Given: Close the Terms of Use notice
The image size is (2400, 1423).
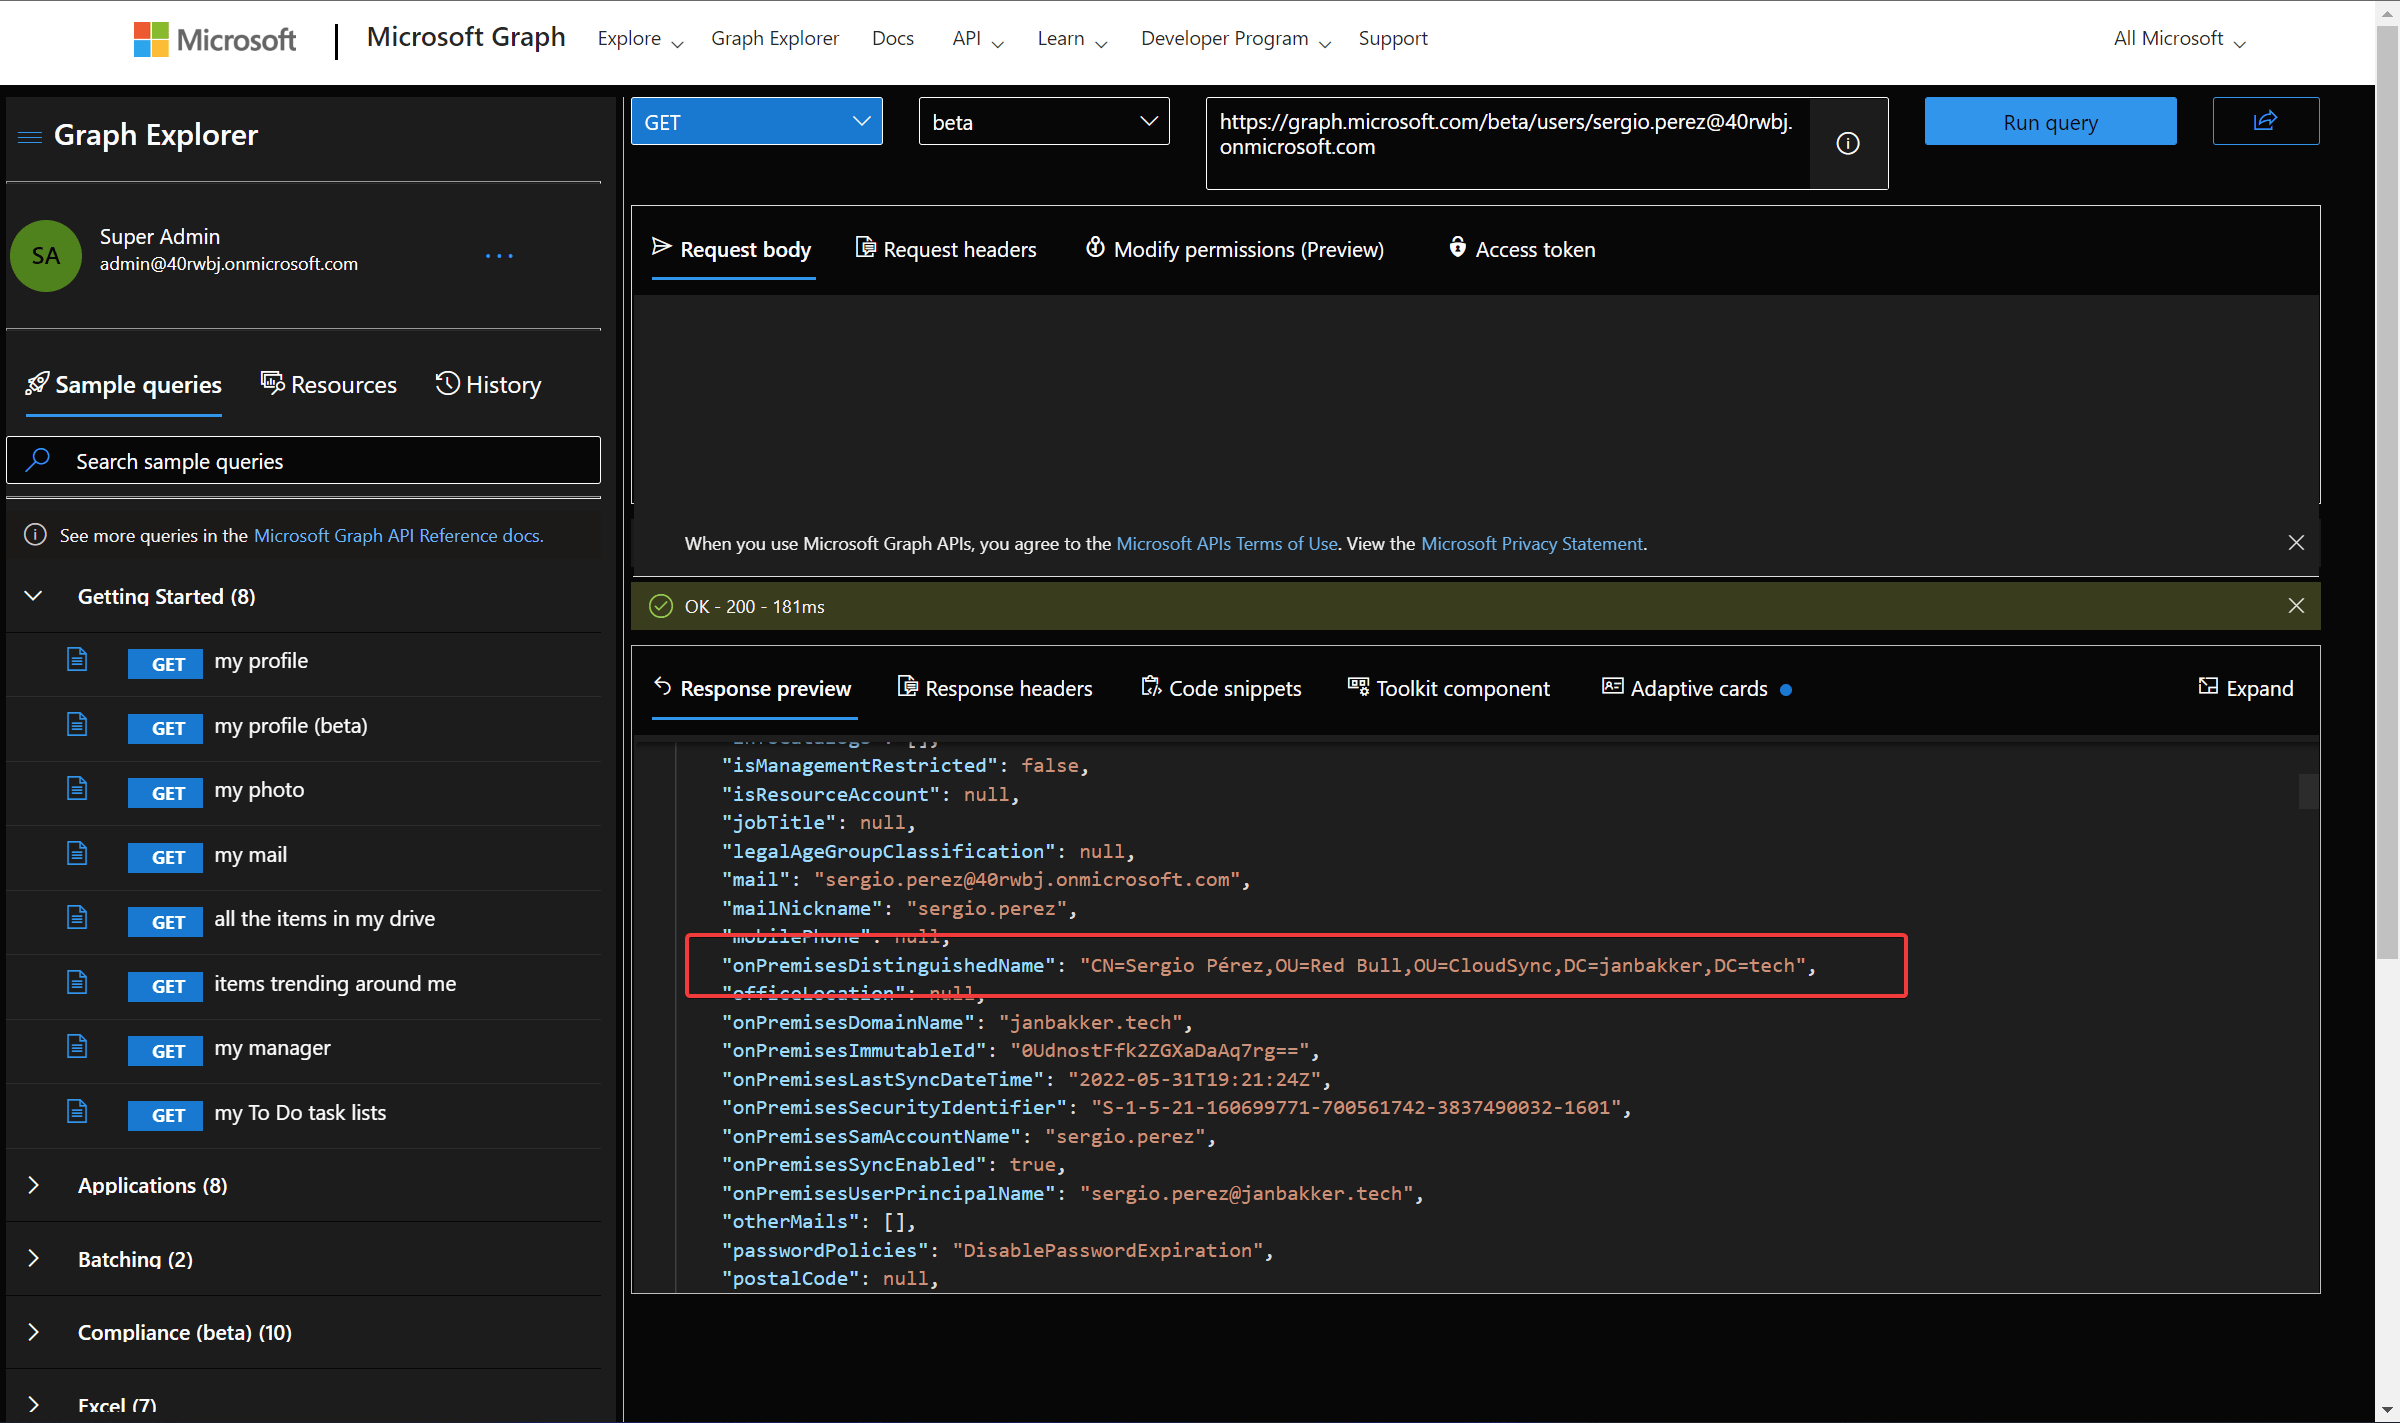Looking at the screenshot, I should pyautogui.click(x=2296, y=543).
